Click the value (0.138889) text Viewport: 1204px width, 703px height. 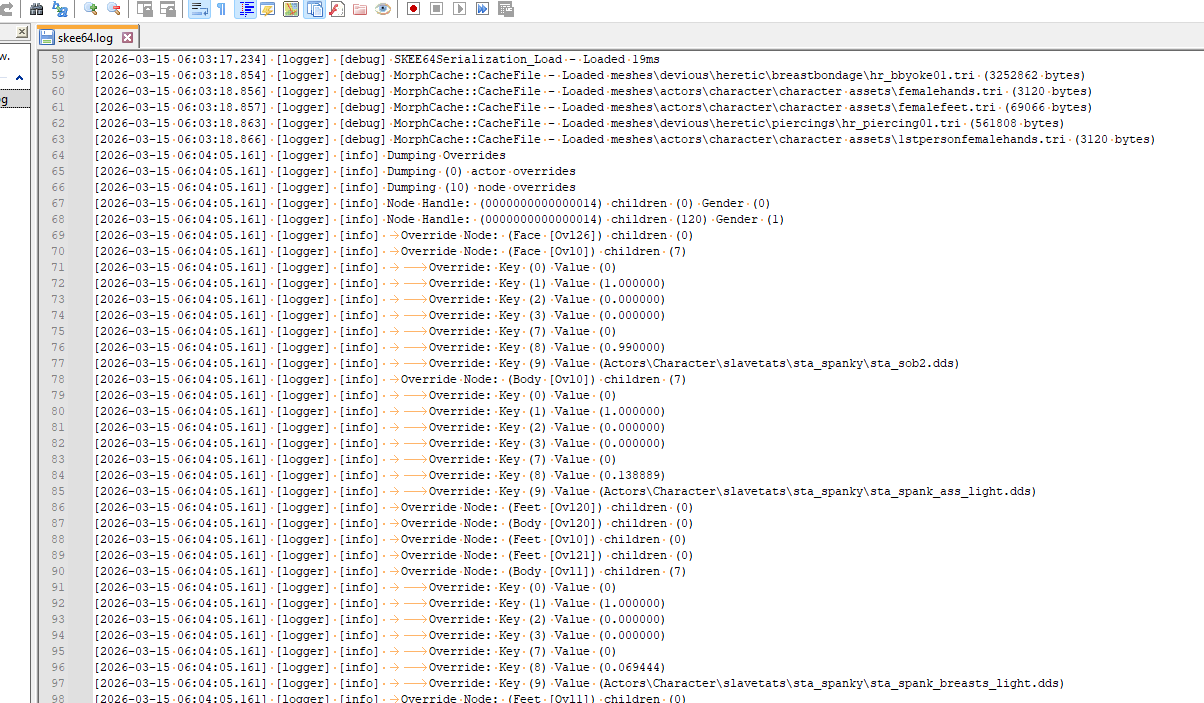coord(631,475)
